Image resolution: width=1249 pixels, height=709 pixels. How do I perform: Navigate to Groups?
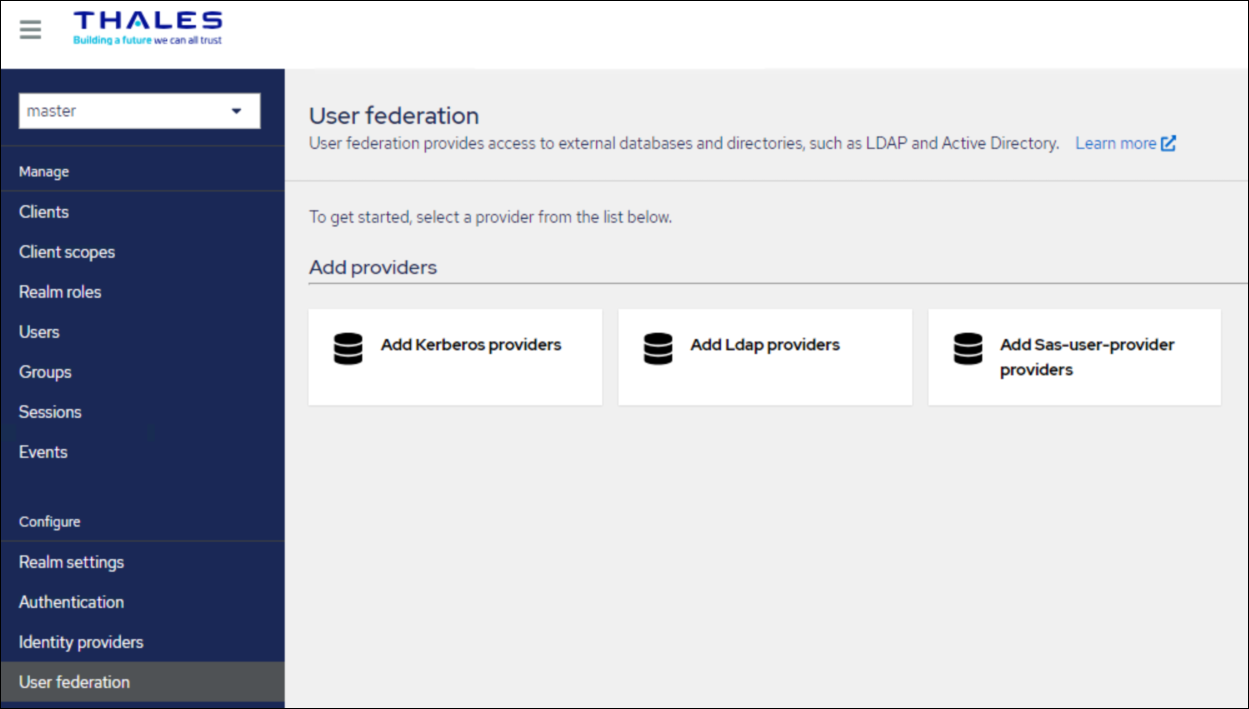(45, 372)
